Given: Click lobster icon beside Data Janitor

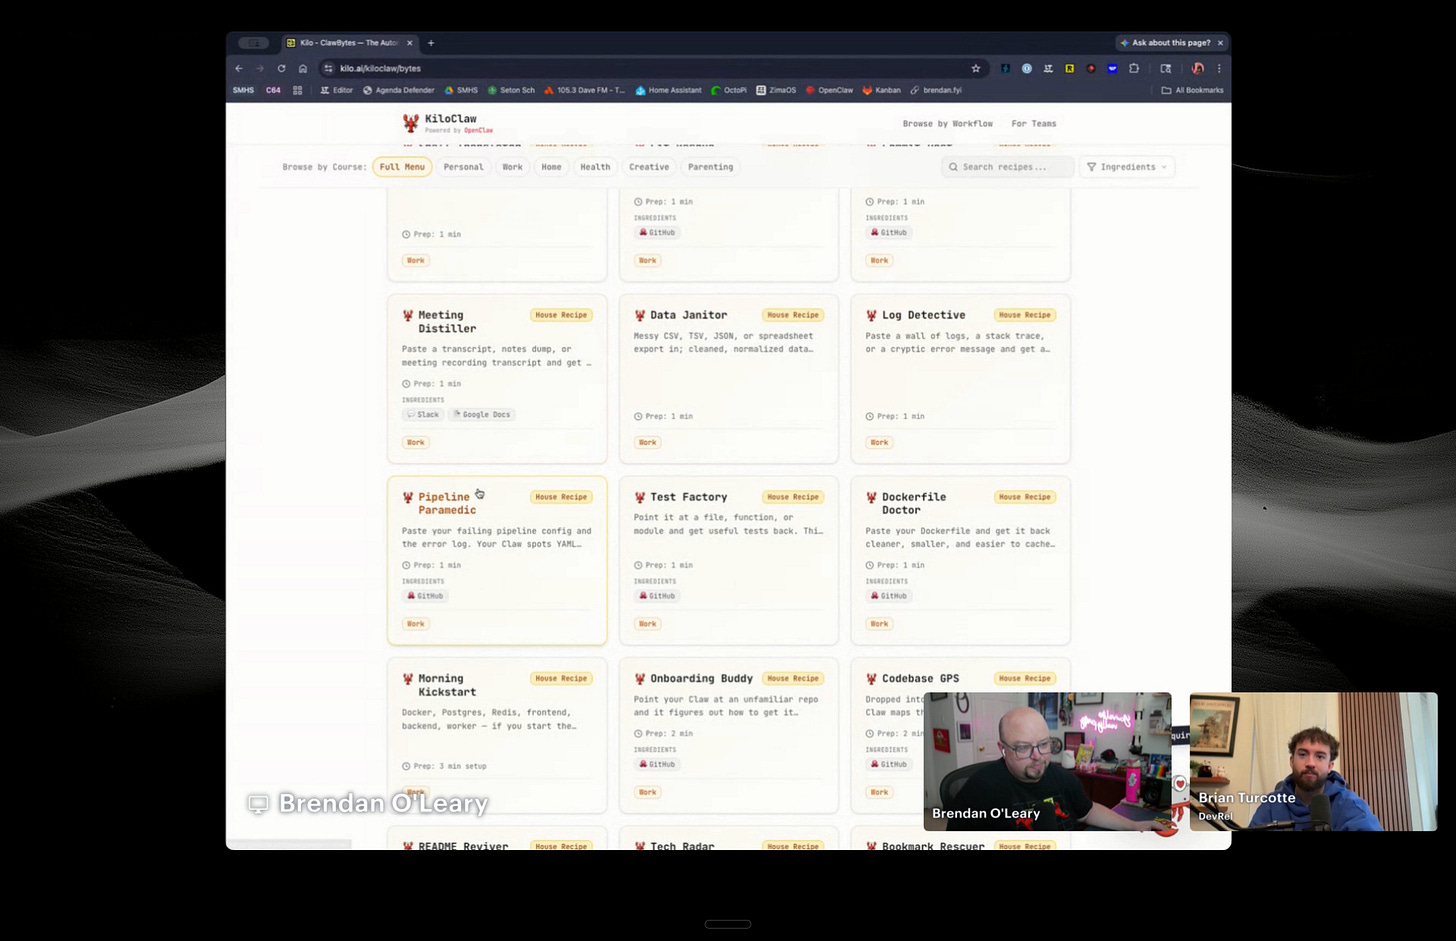Looking at the screenshot, I should click(640, 315).
